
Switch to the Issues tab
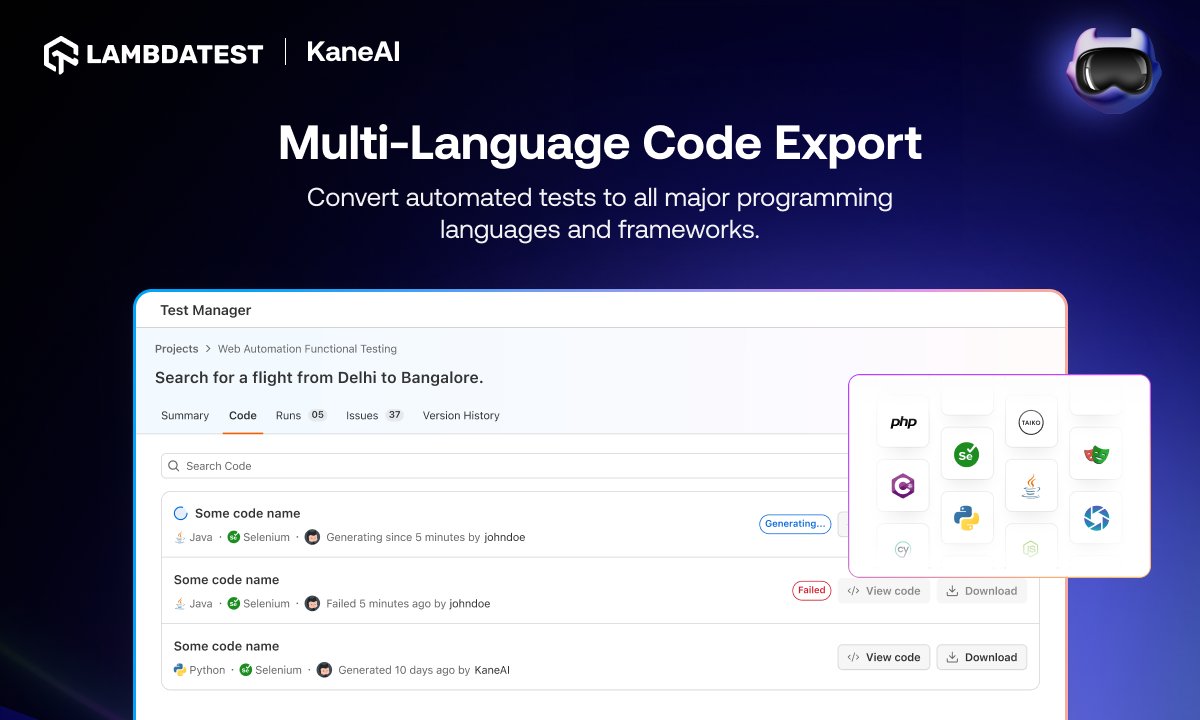click(x=374, y=415)
